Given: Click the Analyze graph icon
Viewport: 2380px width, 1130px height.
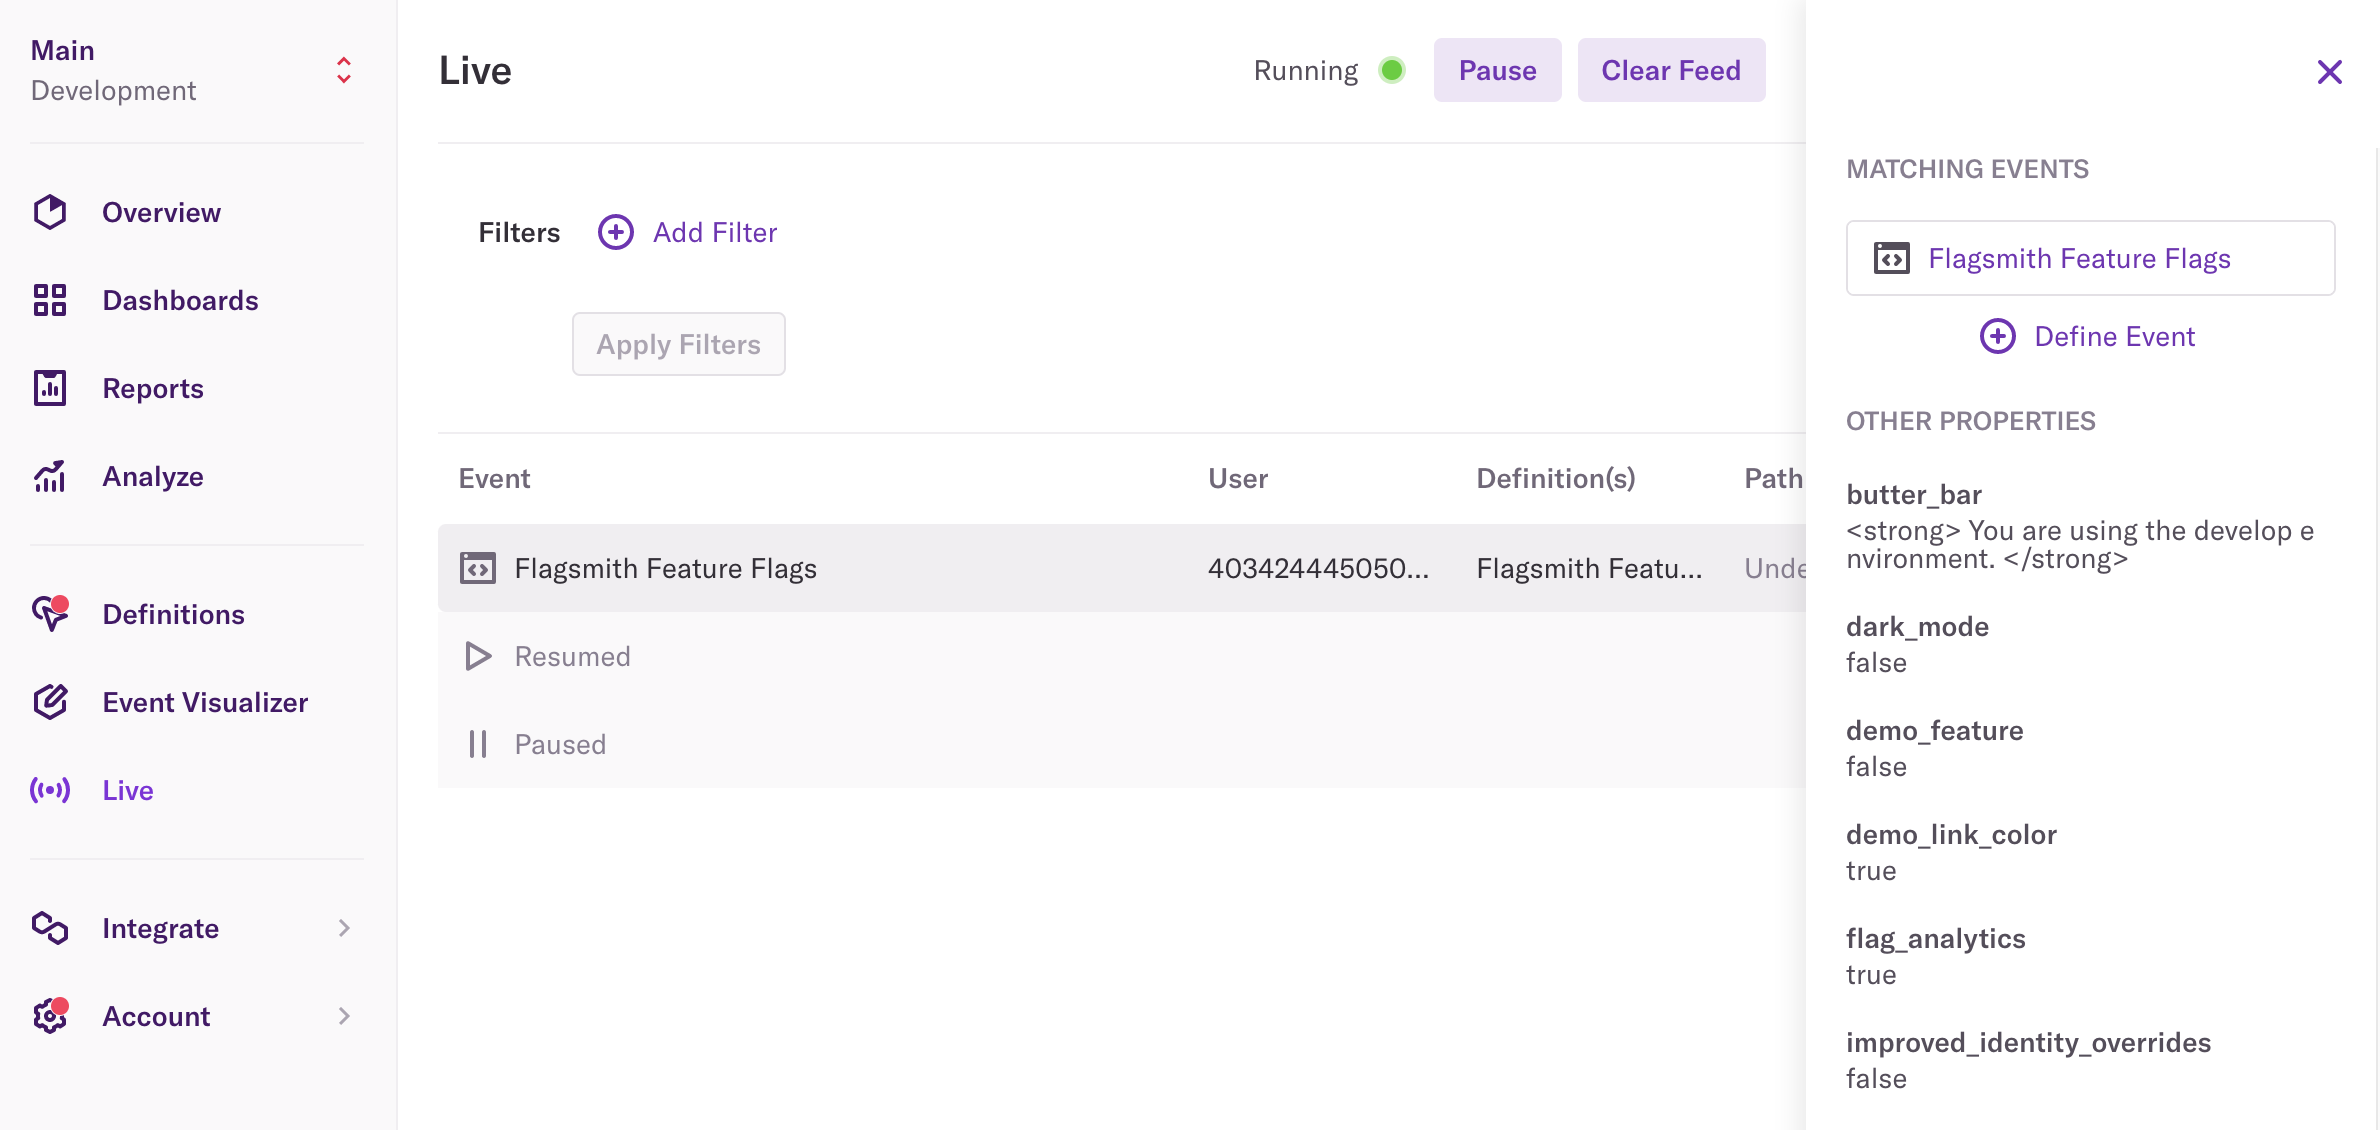Looking at the screenshot, I should (x=50, y=477).
